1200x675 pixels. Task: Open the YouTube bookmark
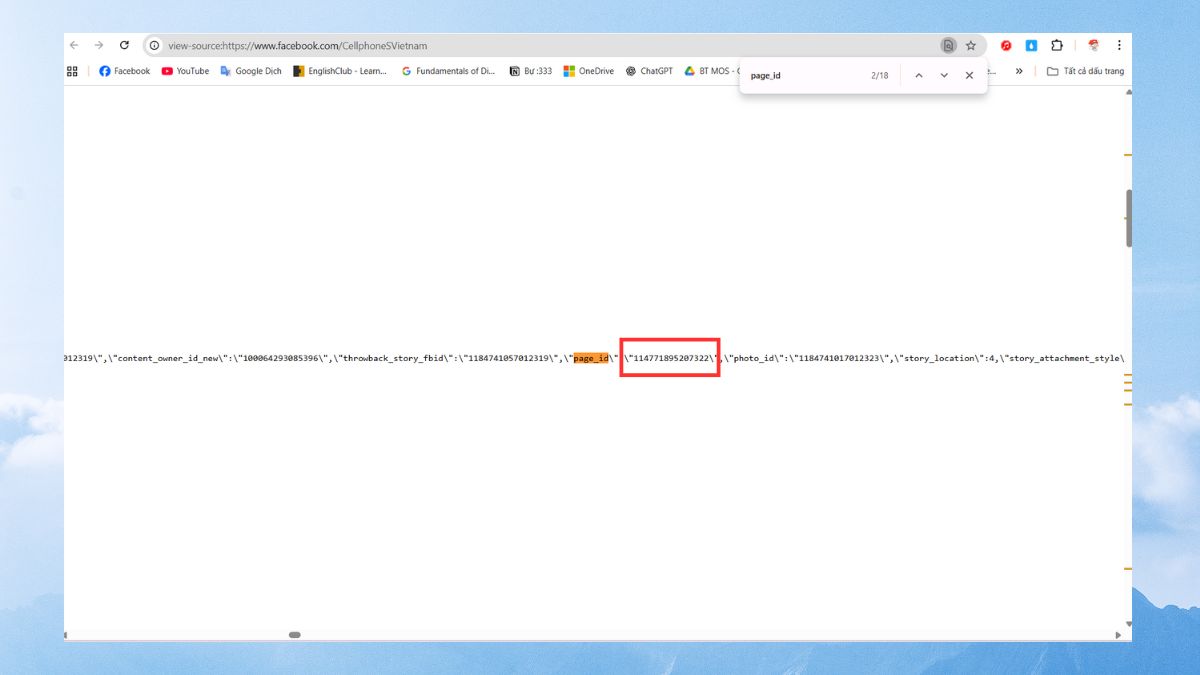[185, 71]
